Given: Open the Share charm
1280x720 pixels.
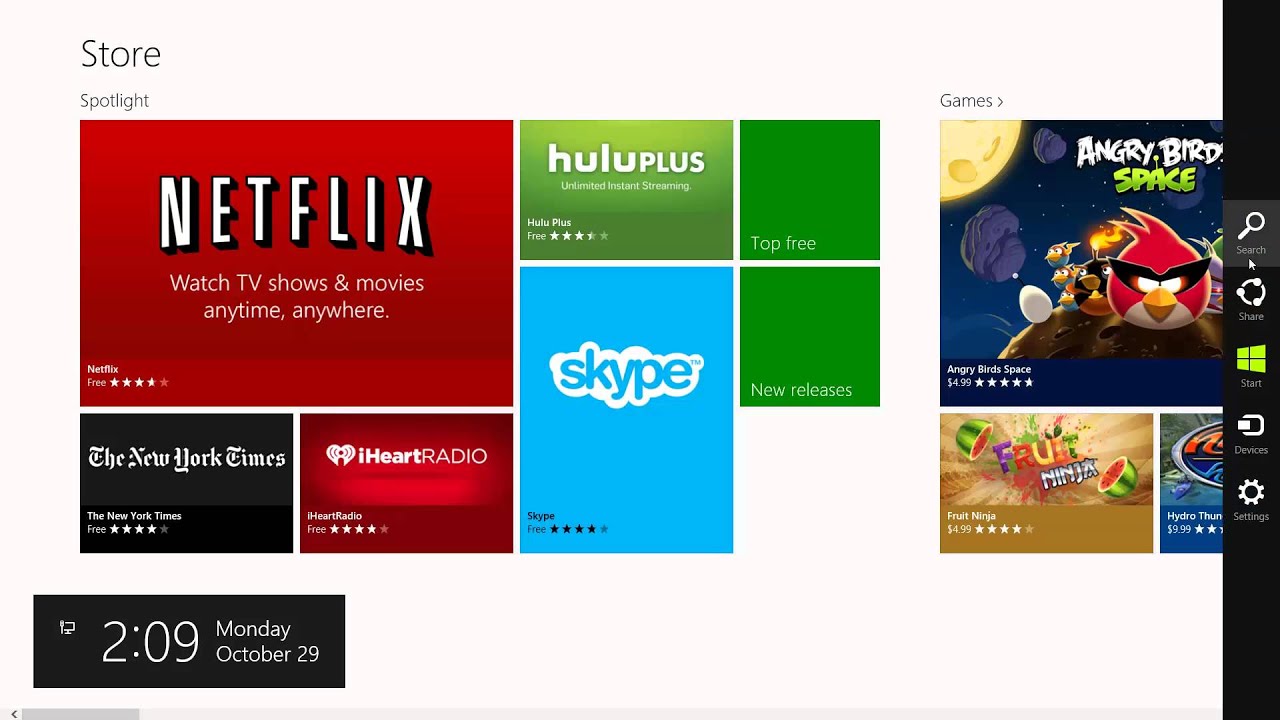Looking at the screenshot, I should (x=1251, y=301).
